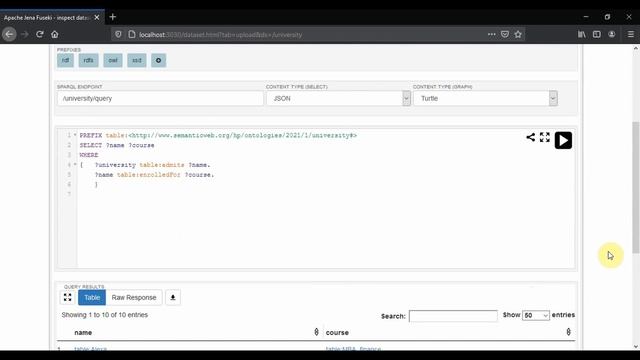640x360 pixels.
Task: Share the query via share icon
Action: pyautogui.click(x=530, y=137)
